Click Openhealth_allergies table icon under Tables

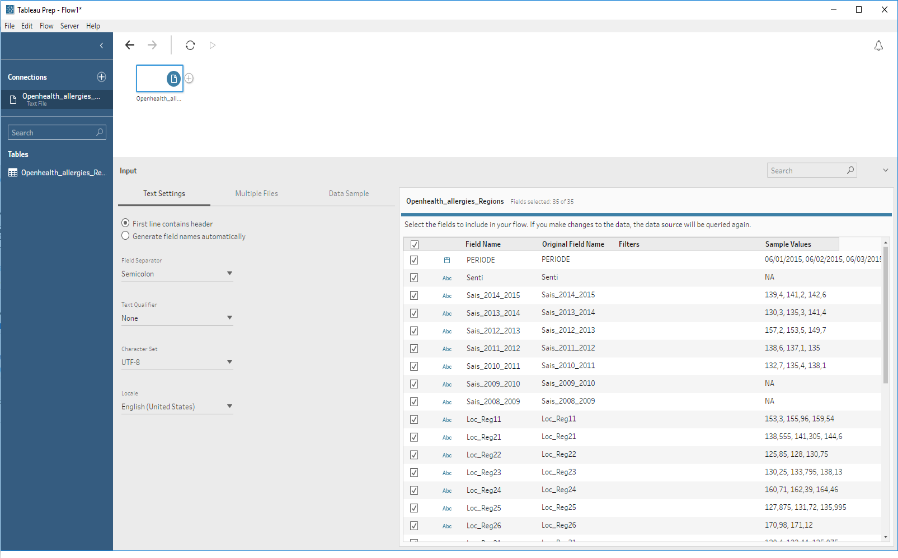point(13,172)
